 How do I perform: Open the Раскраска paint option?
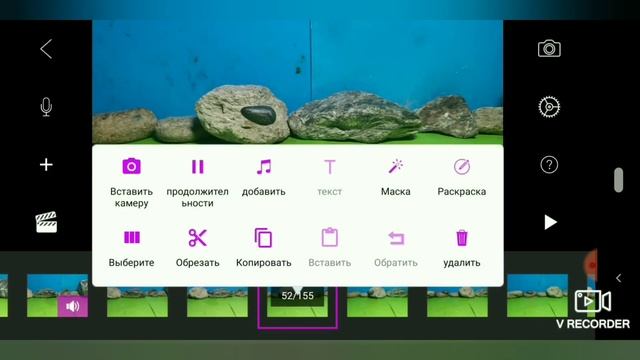pyautogui.click(x=462, y=177)
